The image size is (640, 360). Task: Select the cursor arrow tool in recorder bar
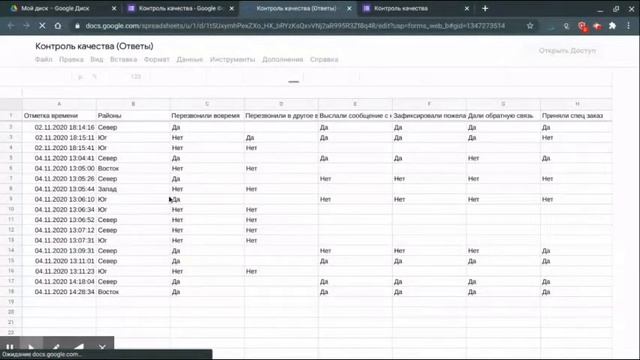[x=31, y=347]
